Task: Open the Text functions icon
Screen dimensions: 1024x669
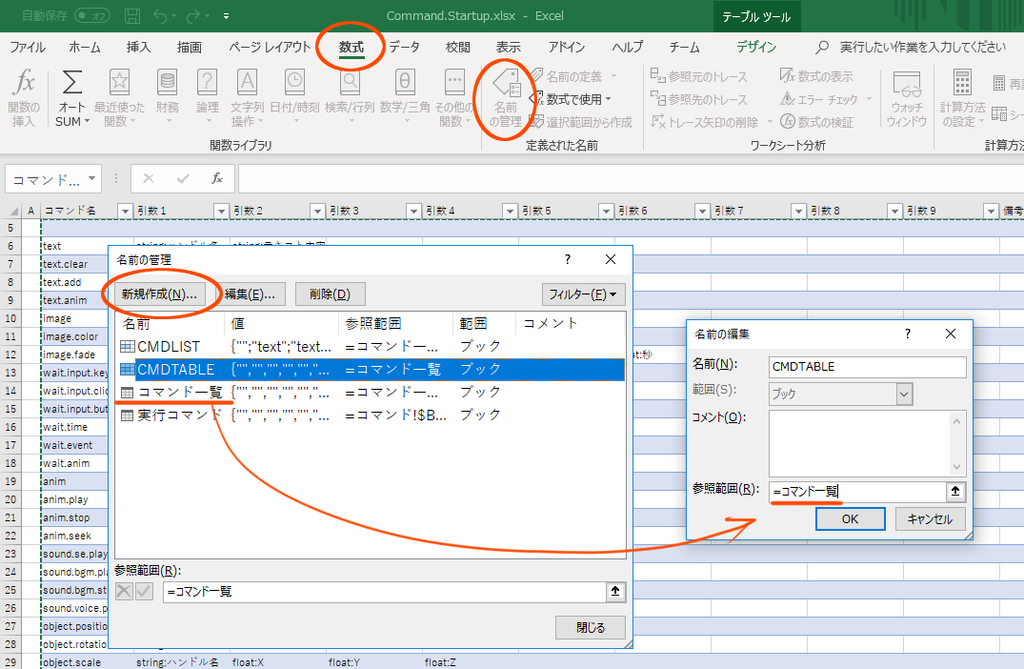Action: tap(247, 83)
